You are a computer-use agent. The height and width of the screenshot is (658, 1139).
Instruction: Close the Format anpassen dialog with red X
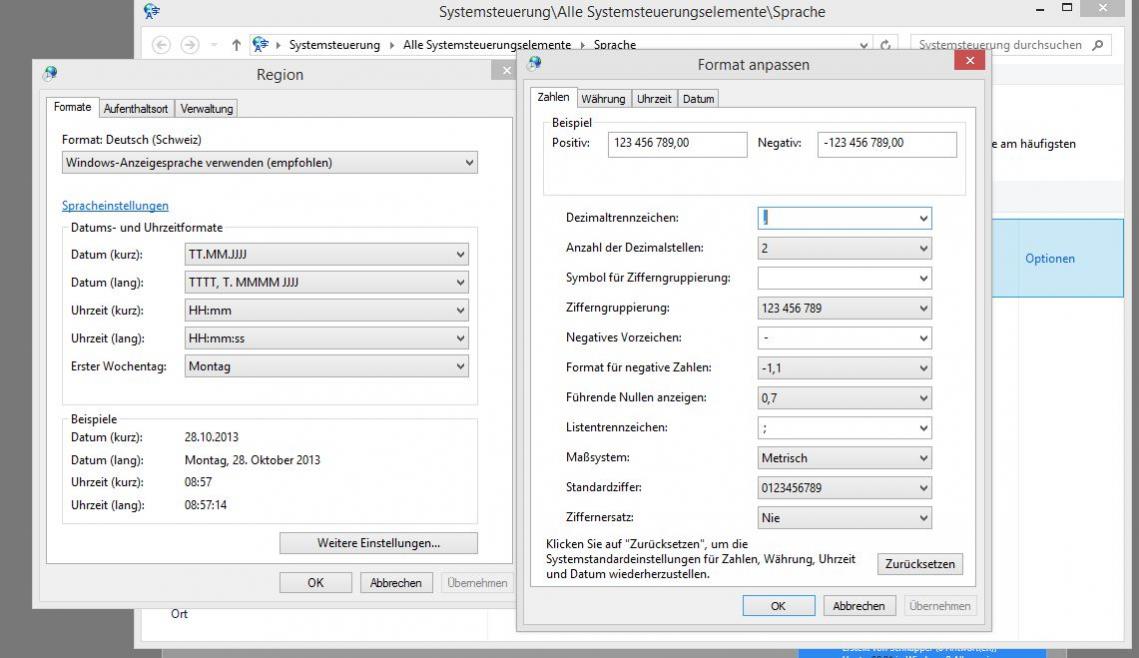tap(968, 62)
